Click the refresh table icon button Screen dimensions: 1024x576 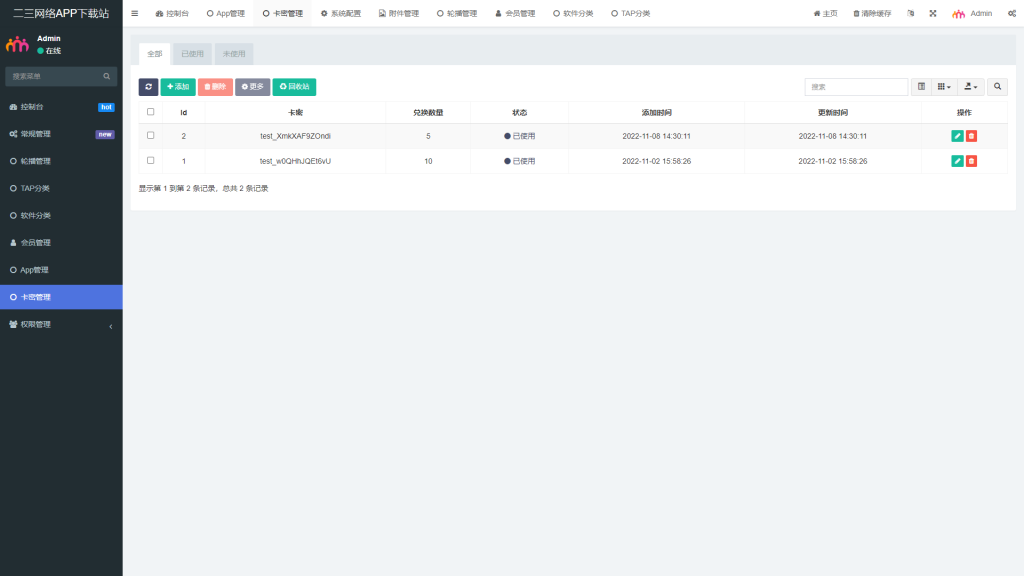(148, 87)
